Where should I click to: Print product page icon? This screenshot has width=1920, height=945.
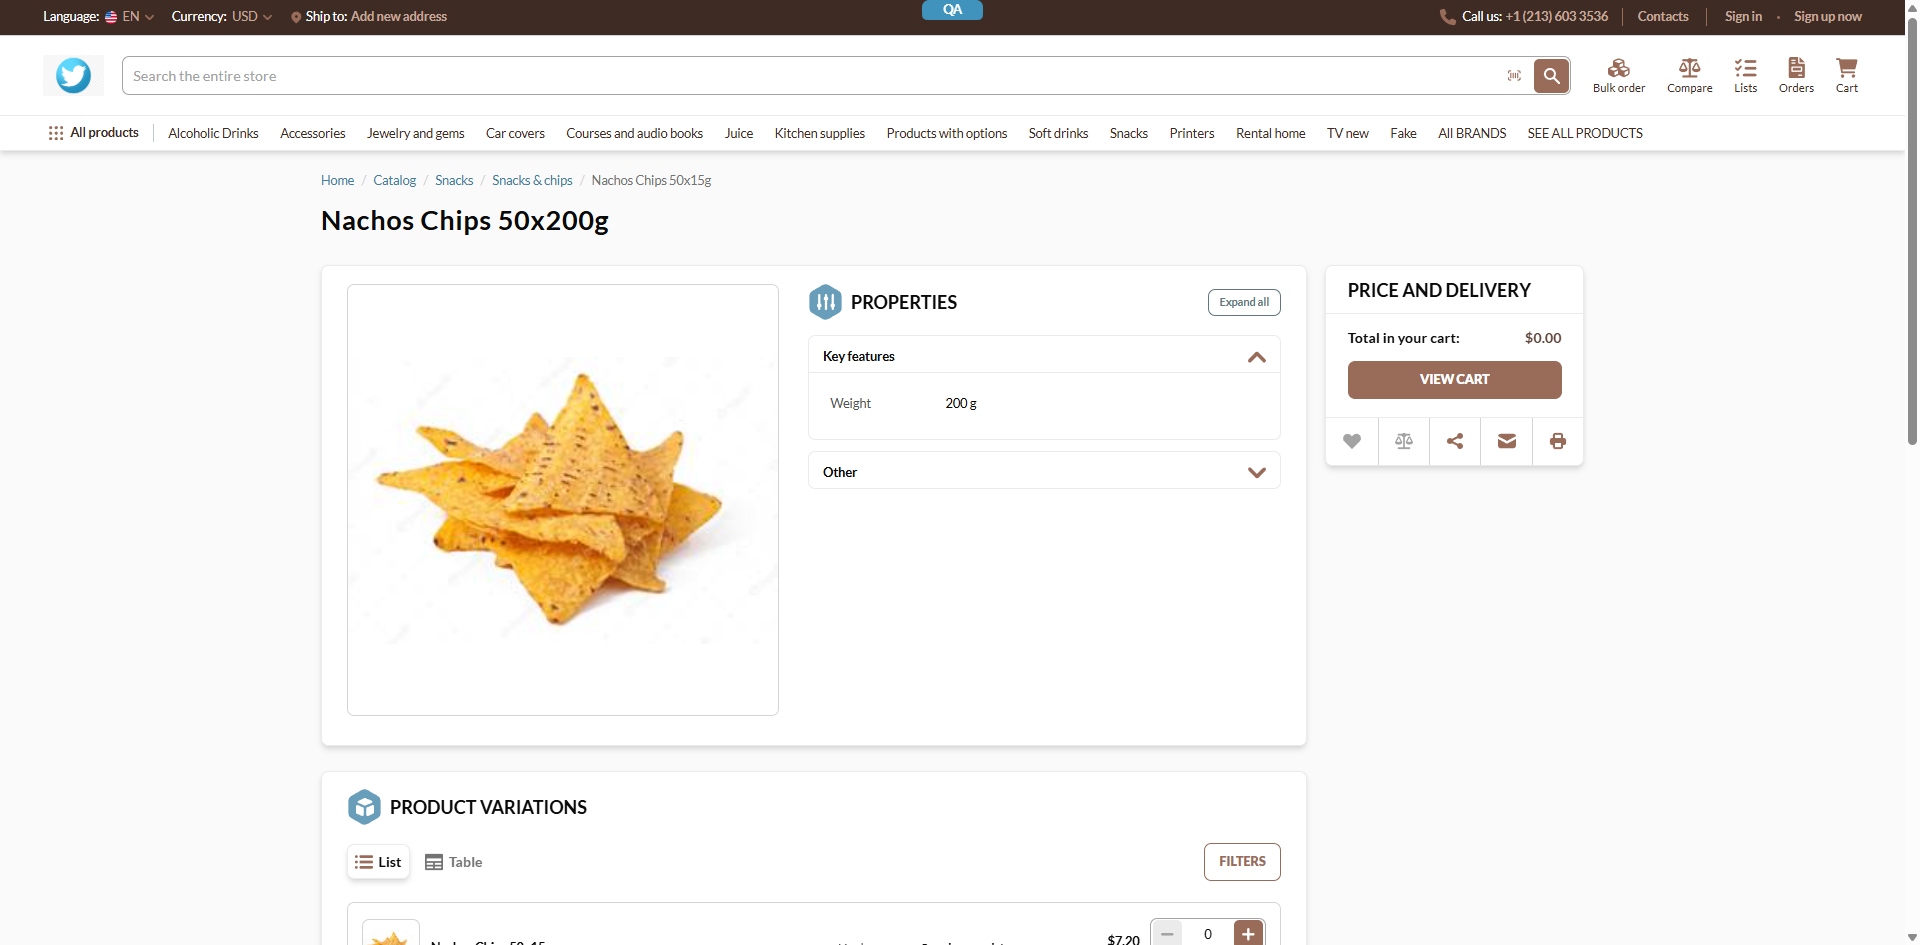click(x=1558, y=441)
